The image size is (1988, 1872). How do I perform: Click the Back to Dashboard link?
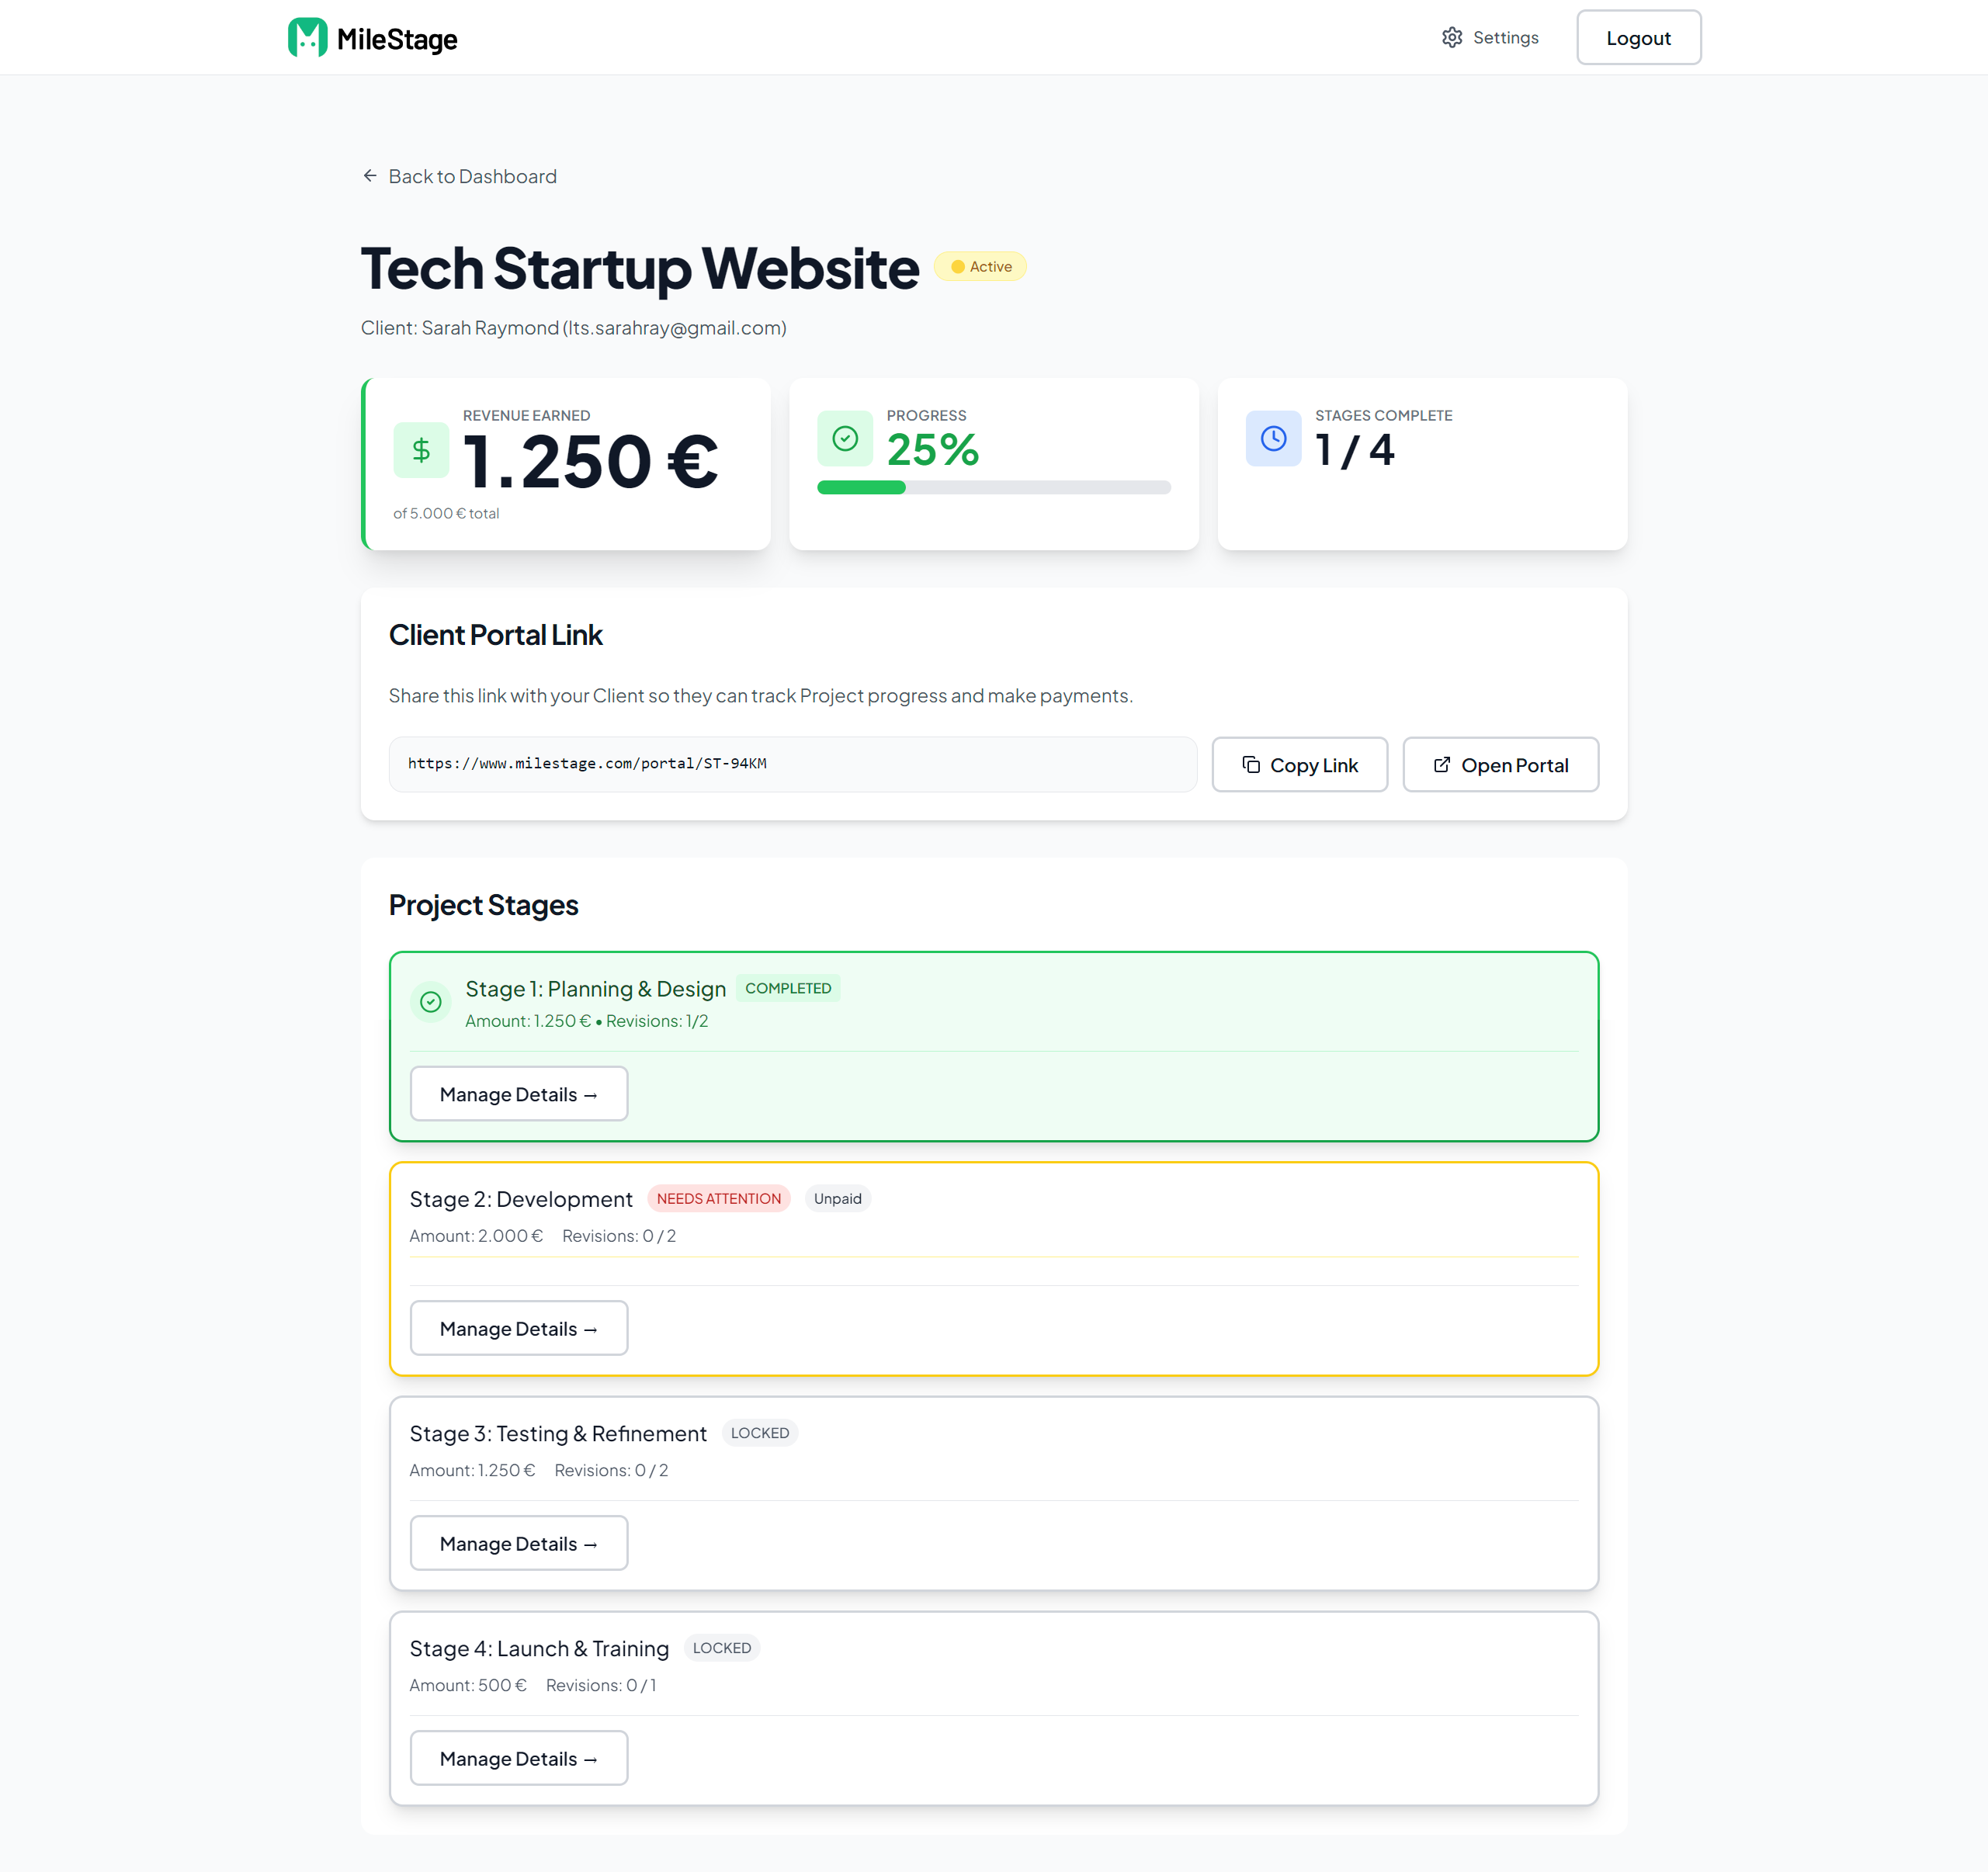point(472,176)
